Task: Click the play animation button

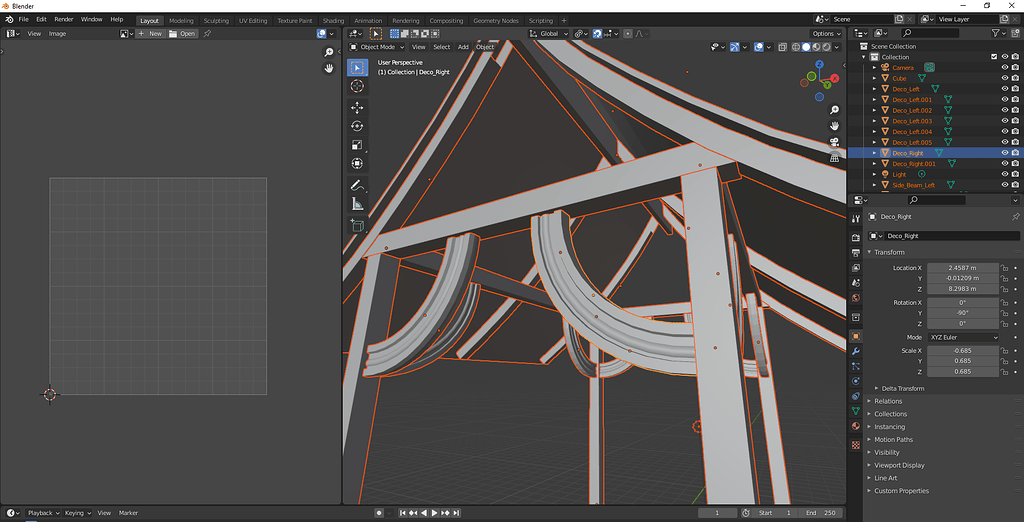Action: [x=435, y=513]
